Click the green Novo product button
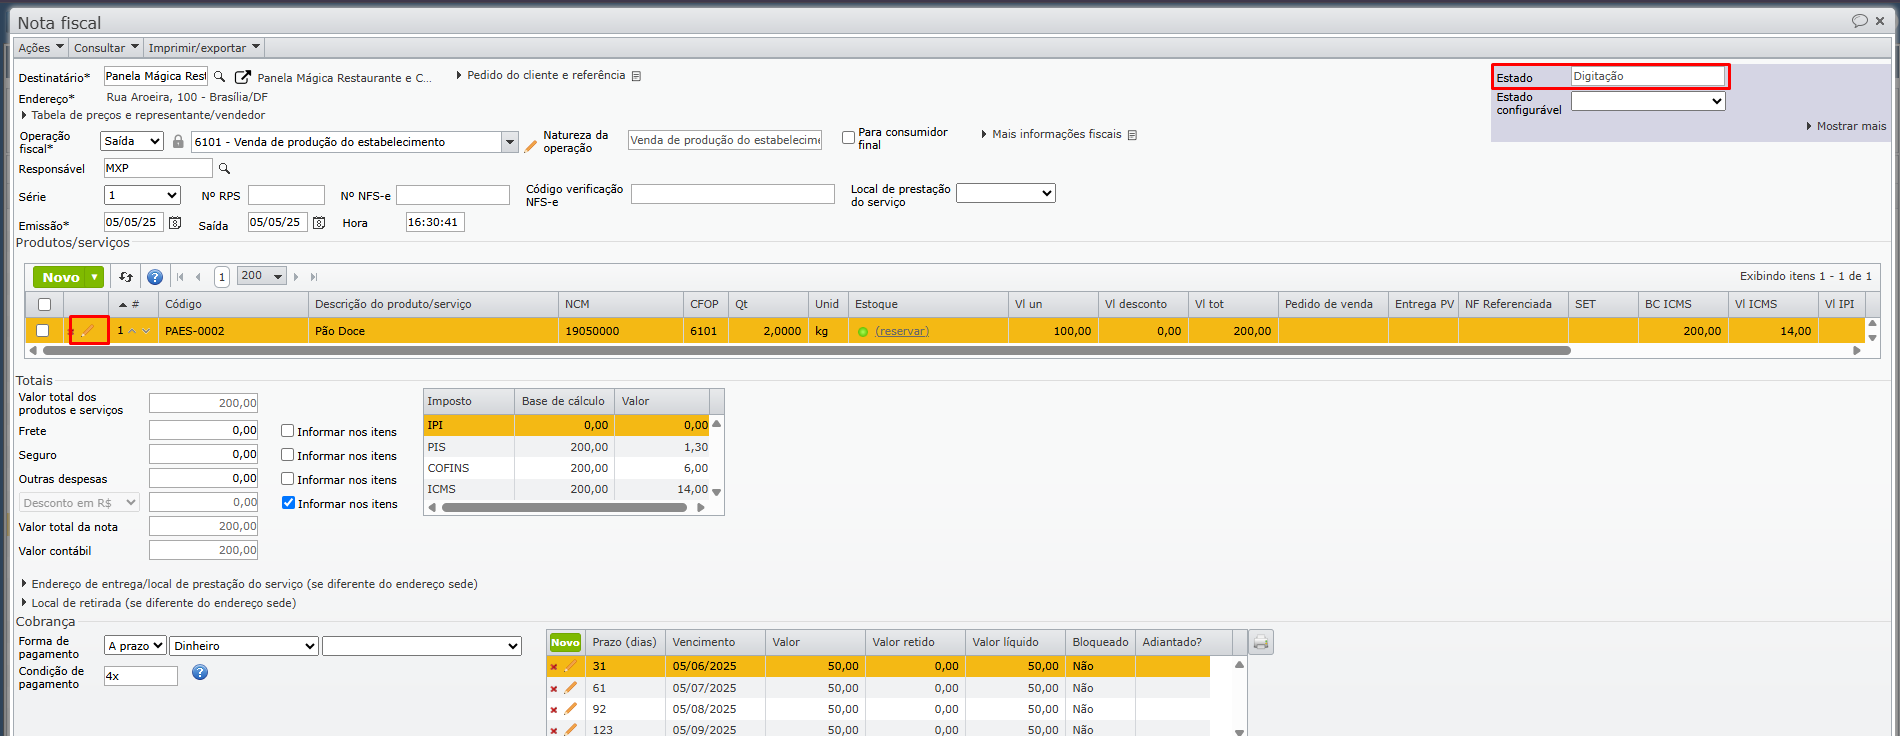Image resolution: width=1900 pixels, height=736 pixels. point(61,277)
